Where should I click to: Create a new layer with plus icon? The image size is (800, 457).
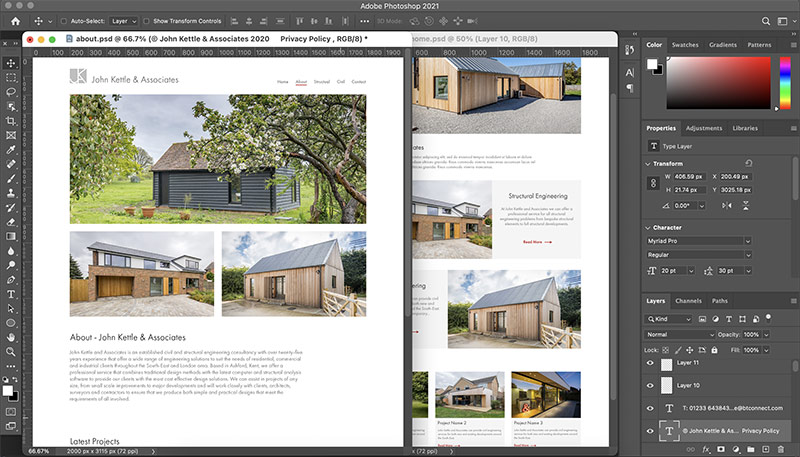click(x=765, y=449)
